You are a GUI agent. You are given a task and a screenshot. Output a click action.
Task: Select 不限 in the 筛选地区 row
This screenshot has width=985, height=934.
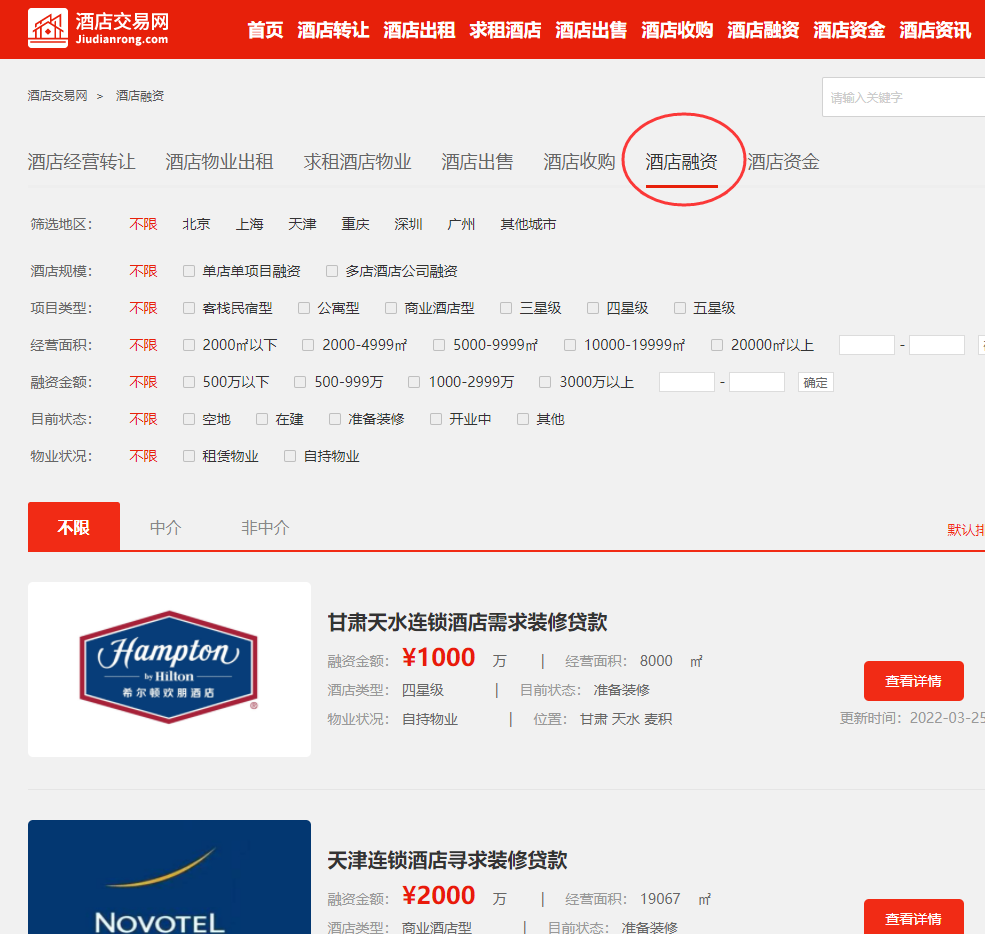[143, 224]
